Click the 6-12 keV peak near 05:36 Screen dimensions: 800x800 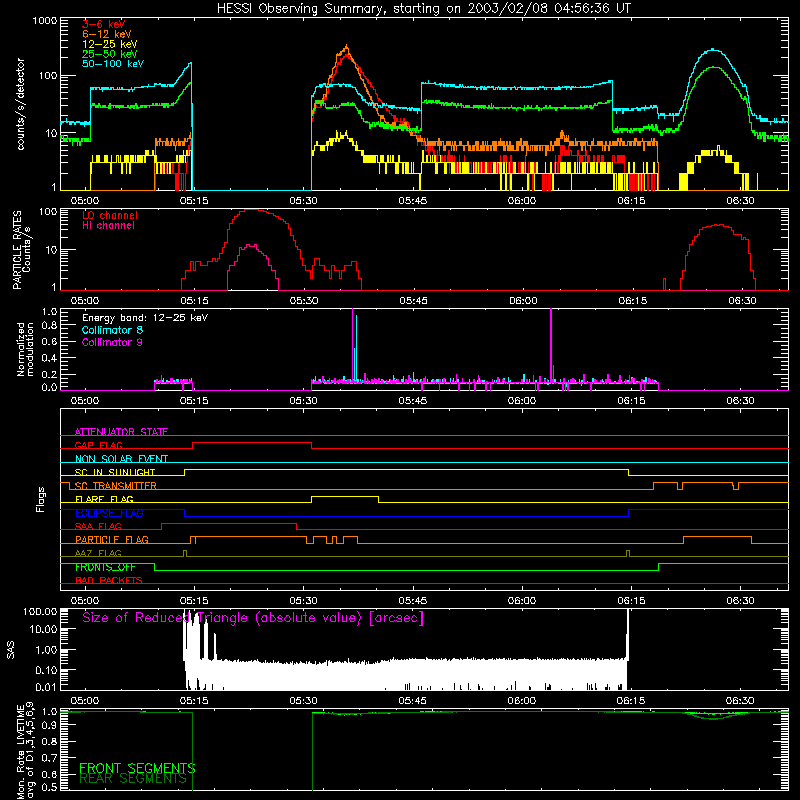click(347, 46)
